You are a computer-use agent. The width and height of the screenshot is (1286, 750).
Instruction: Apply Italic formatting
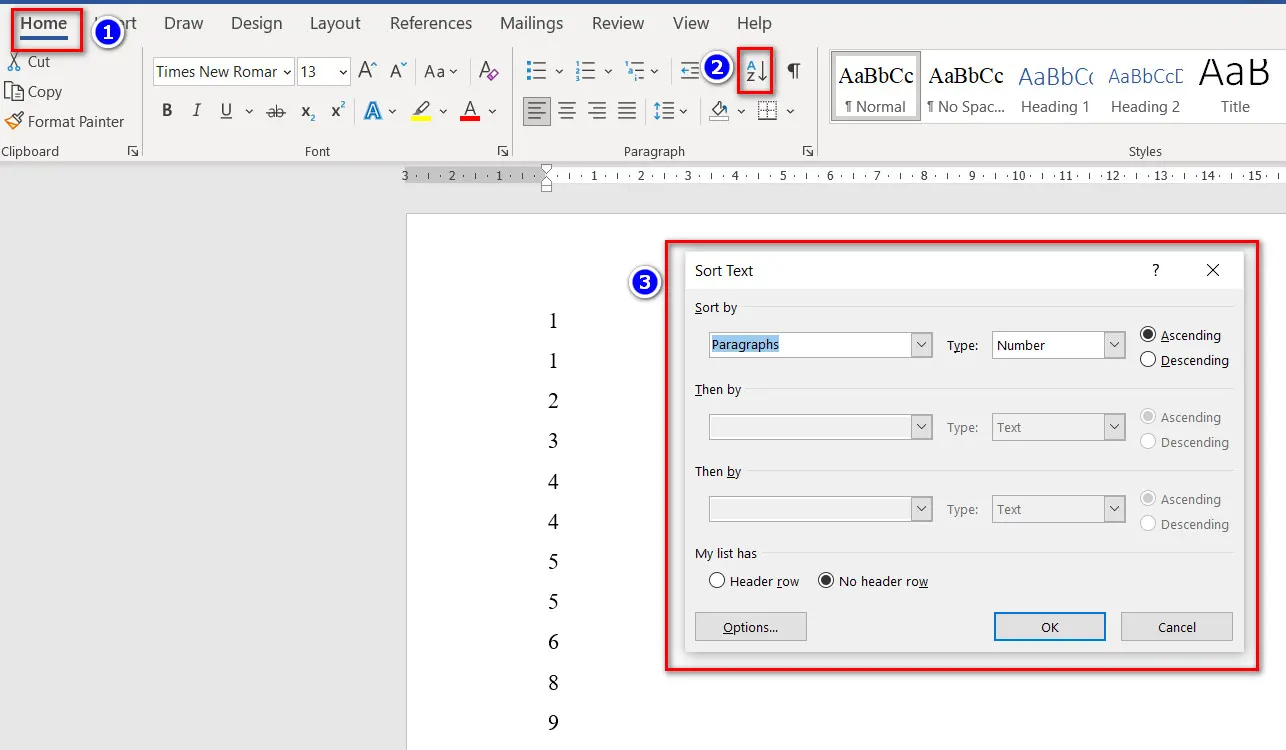click(x=196, y=111)
